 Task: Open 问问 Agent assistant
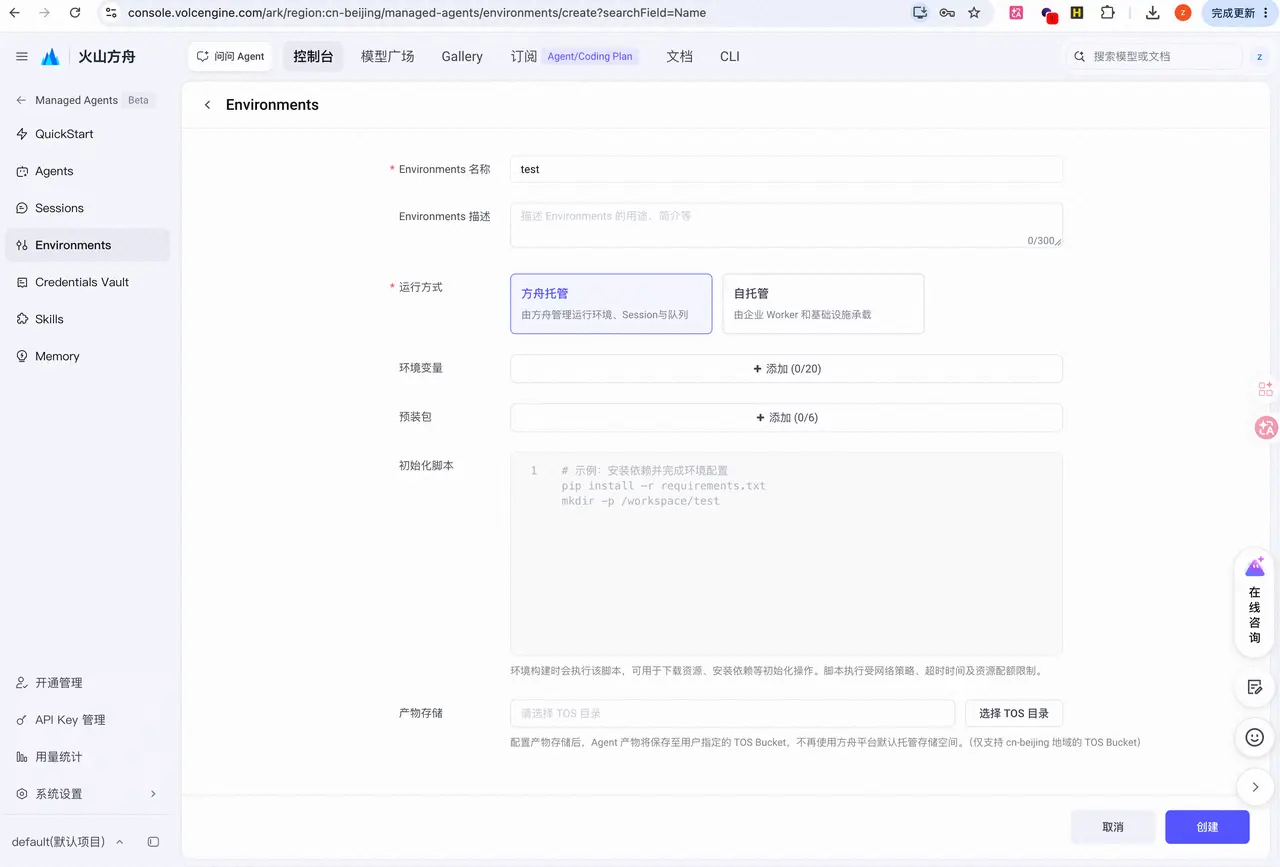pyautogui.click(x=231, y=57)
